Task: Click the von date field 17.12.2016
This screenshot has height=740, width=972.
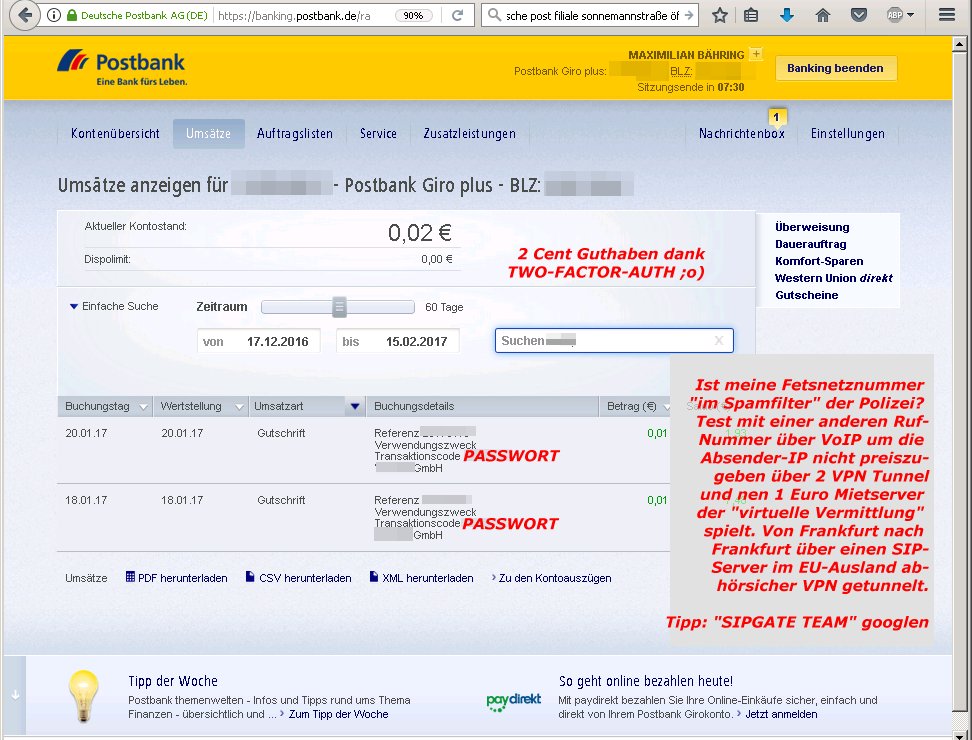Action: [258, 341]
